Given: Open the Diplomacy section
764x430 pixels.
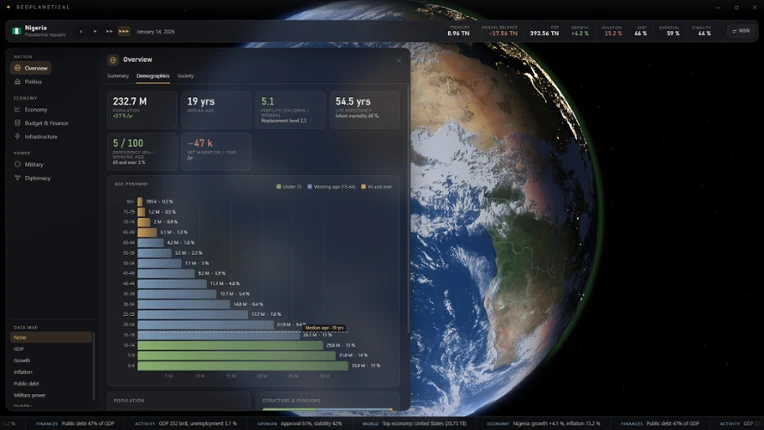Looking at the screenshot, I should [x=38, y=178].
